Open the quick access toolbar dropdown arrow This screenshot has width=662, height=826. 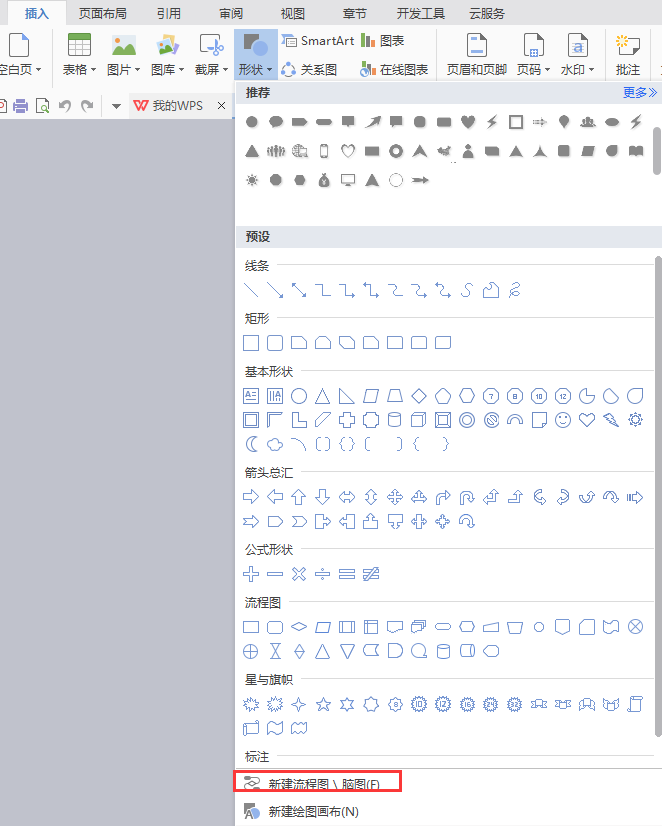[116, 106]
